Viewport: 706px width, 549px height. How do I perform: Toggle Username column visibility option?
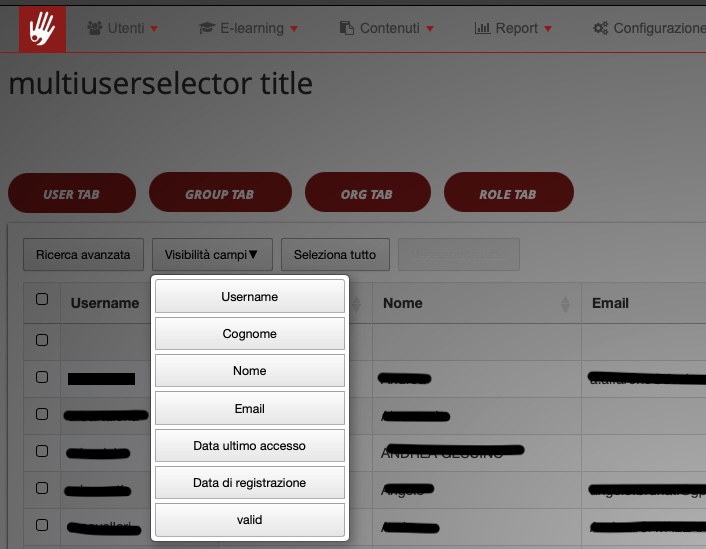[249, 297]
